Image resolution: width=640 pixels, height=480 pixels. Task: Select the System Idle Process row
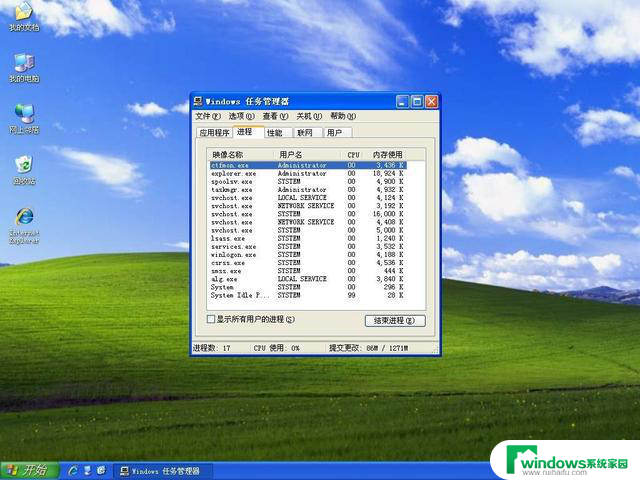coord(308,295)
